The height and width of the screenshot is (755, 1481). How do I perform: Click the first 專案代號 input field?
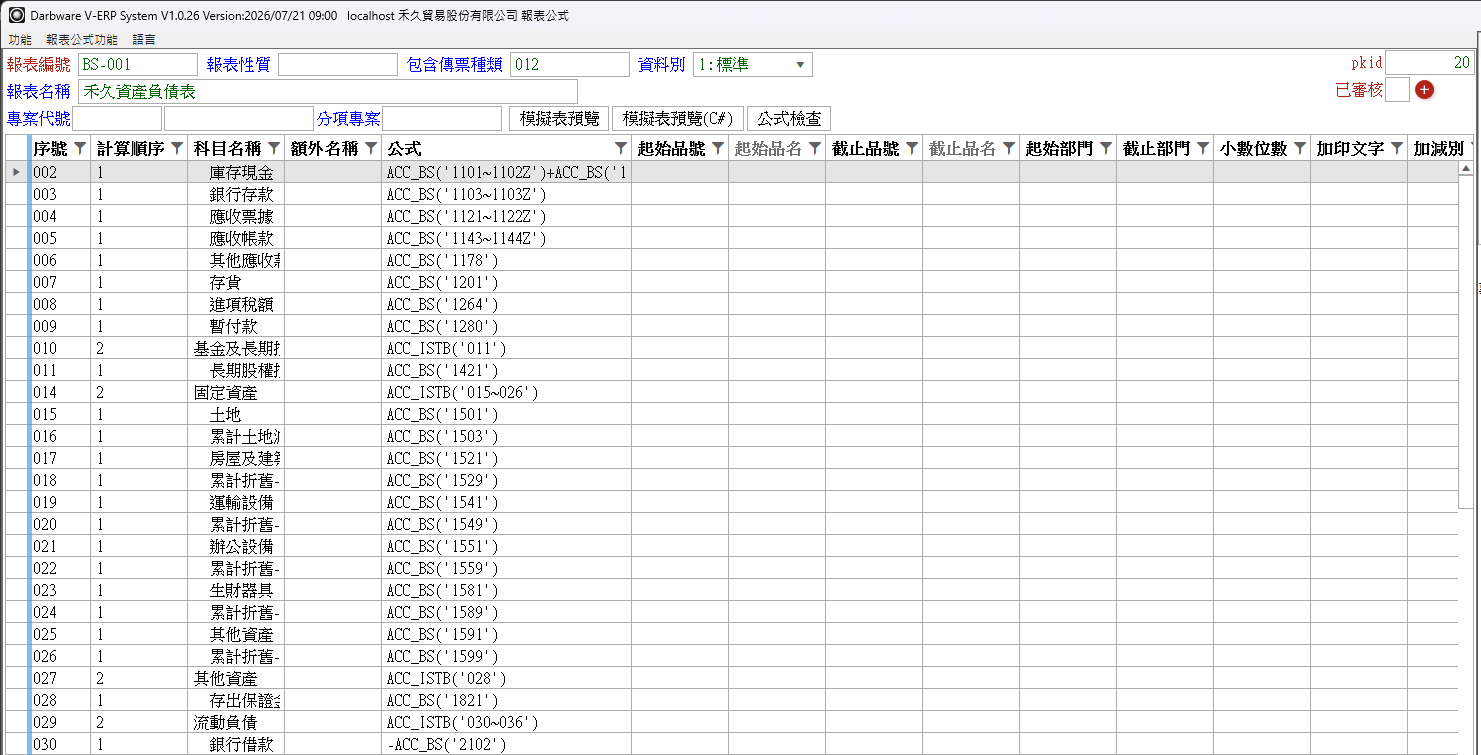[117, 118]
